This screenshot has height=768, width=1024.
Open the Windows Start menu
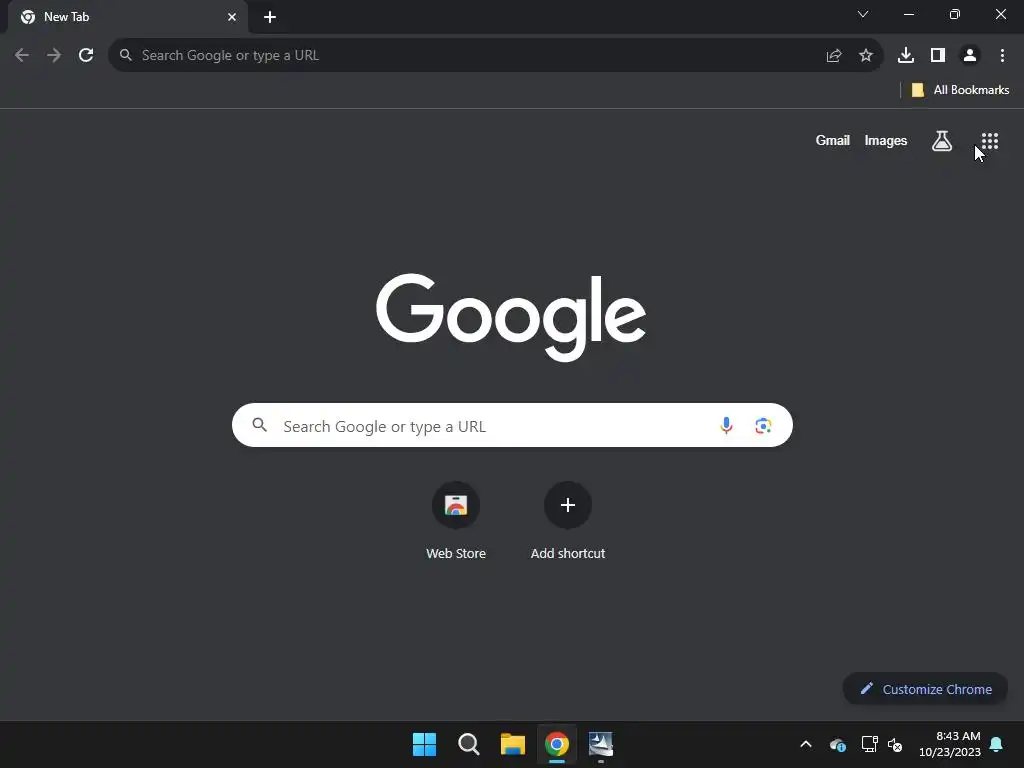(424, 744)
